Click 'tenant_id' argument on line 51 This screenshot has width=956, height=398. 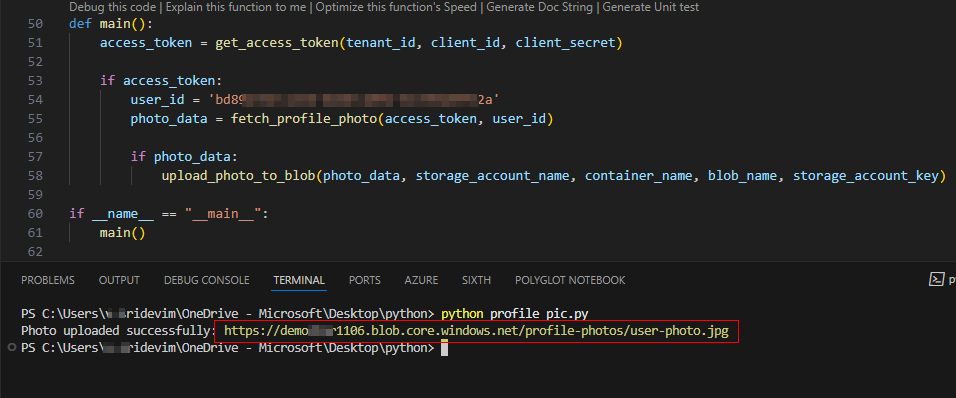[x=380, y=43]
